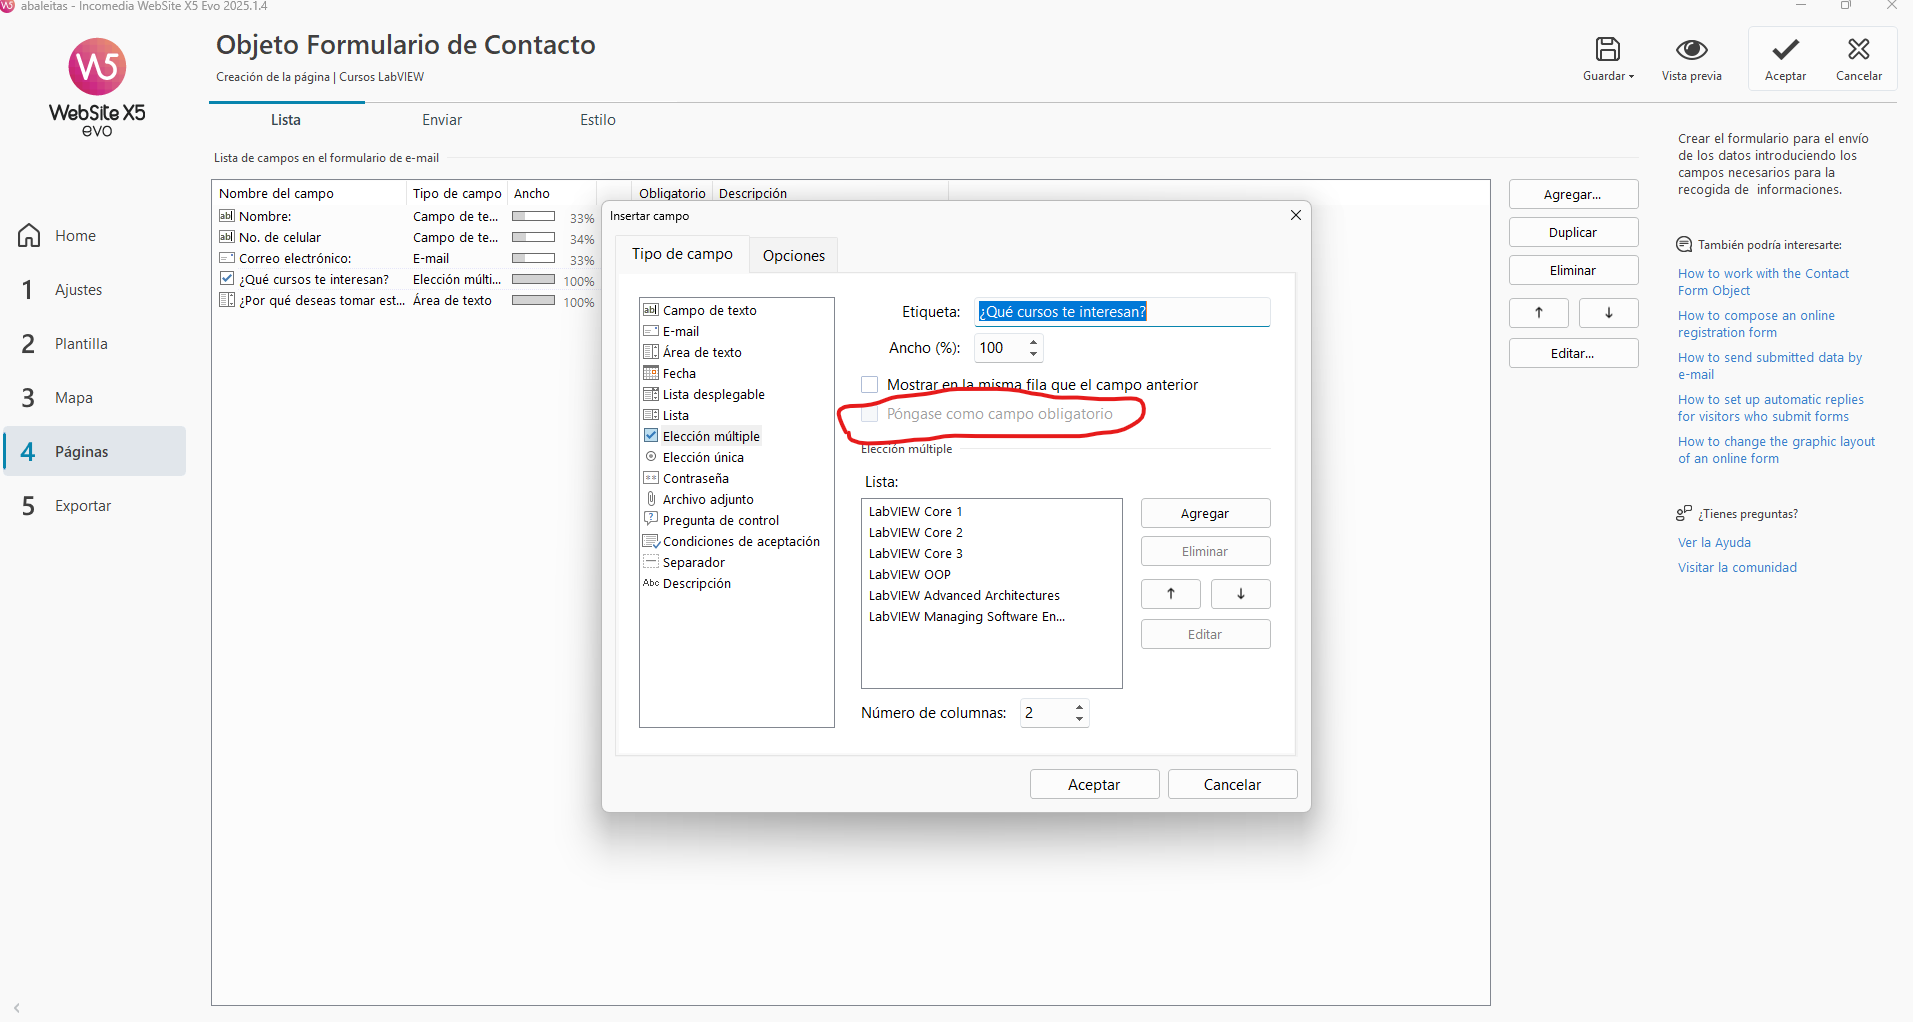Move field up with main list arrow
The height and width of the screenshot is (1022, 1913).
[1538, 313]
